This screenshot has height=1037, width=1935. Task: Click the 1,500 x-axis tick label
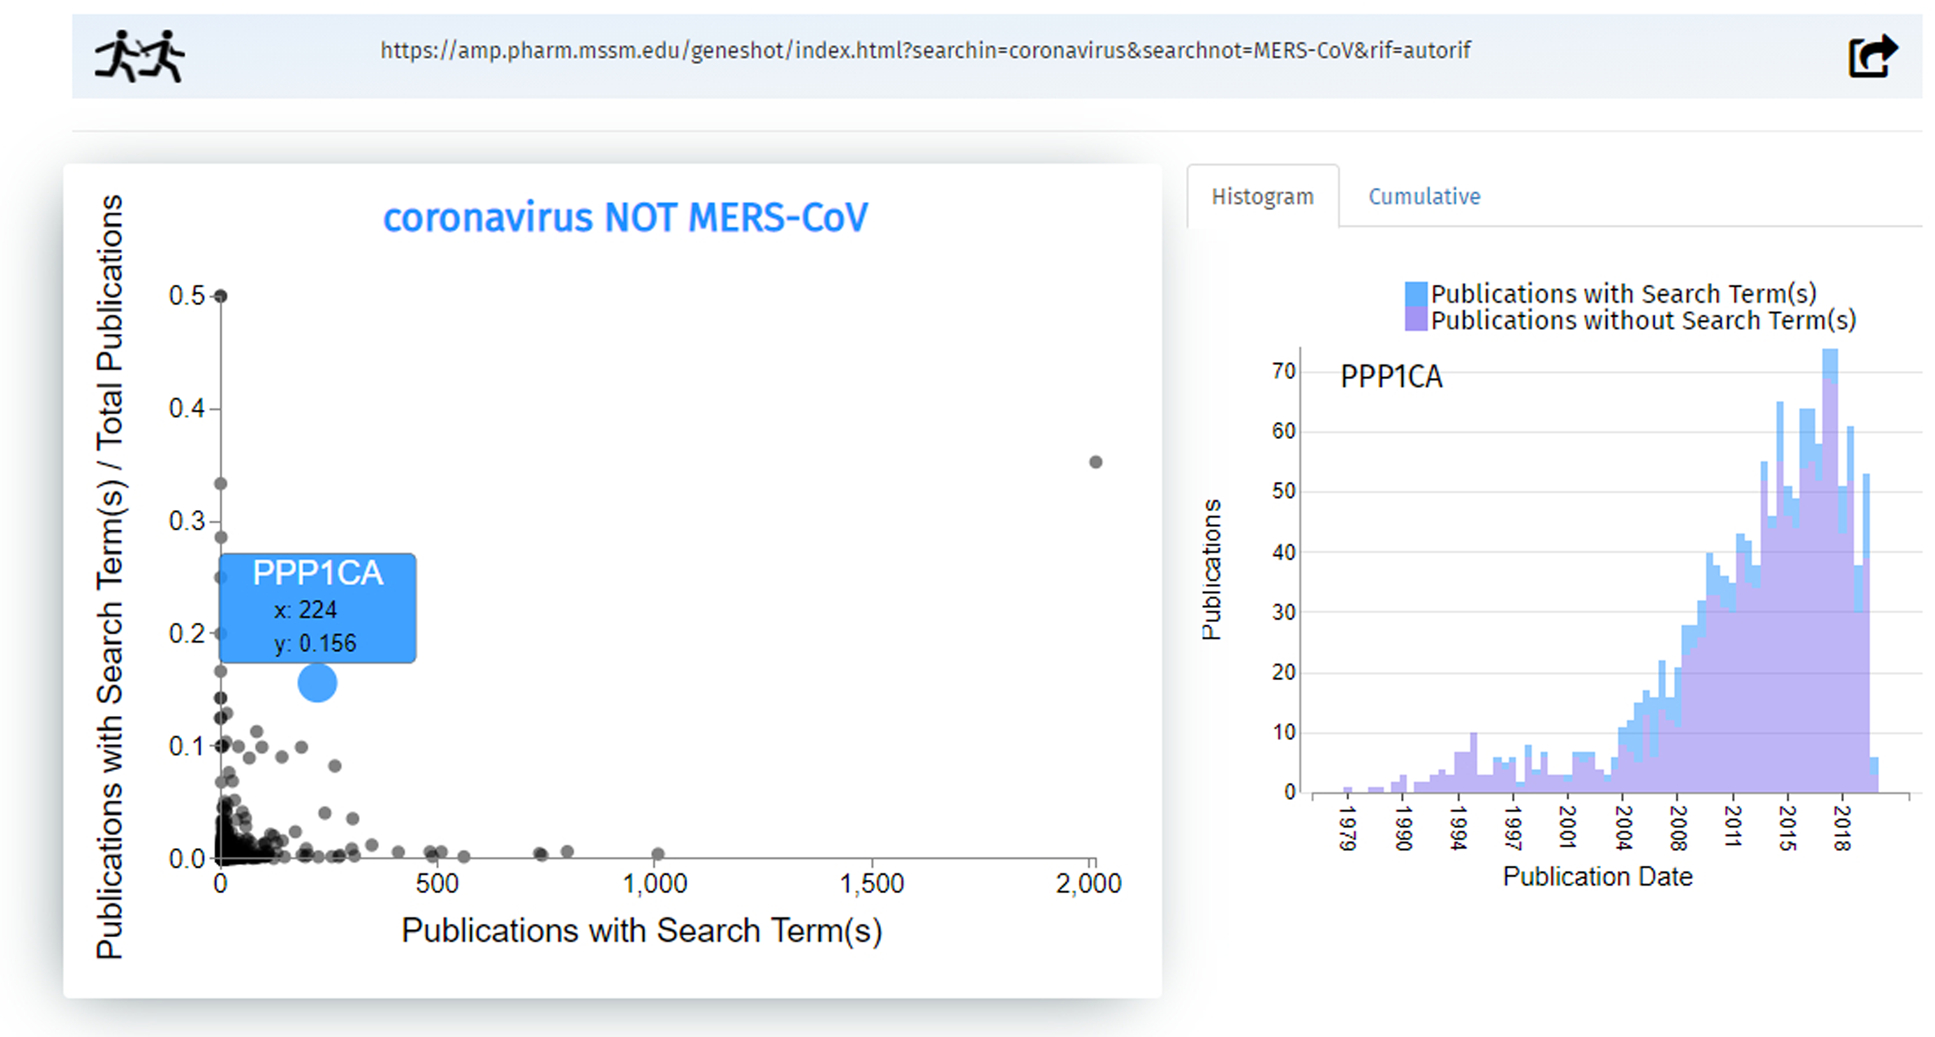coord(871,884)
